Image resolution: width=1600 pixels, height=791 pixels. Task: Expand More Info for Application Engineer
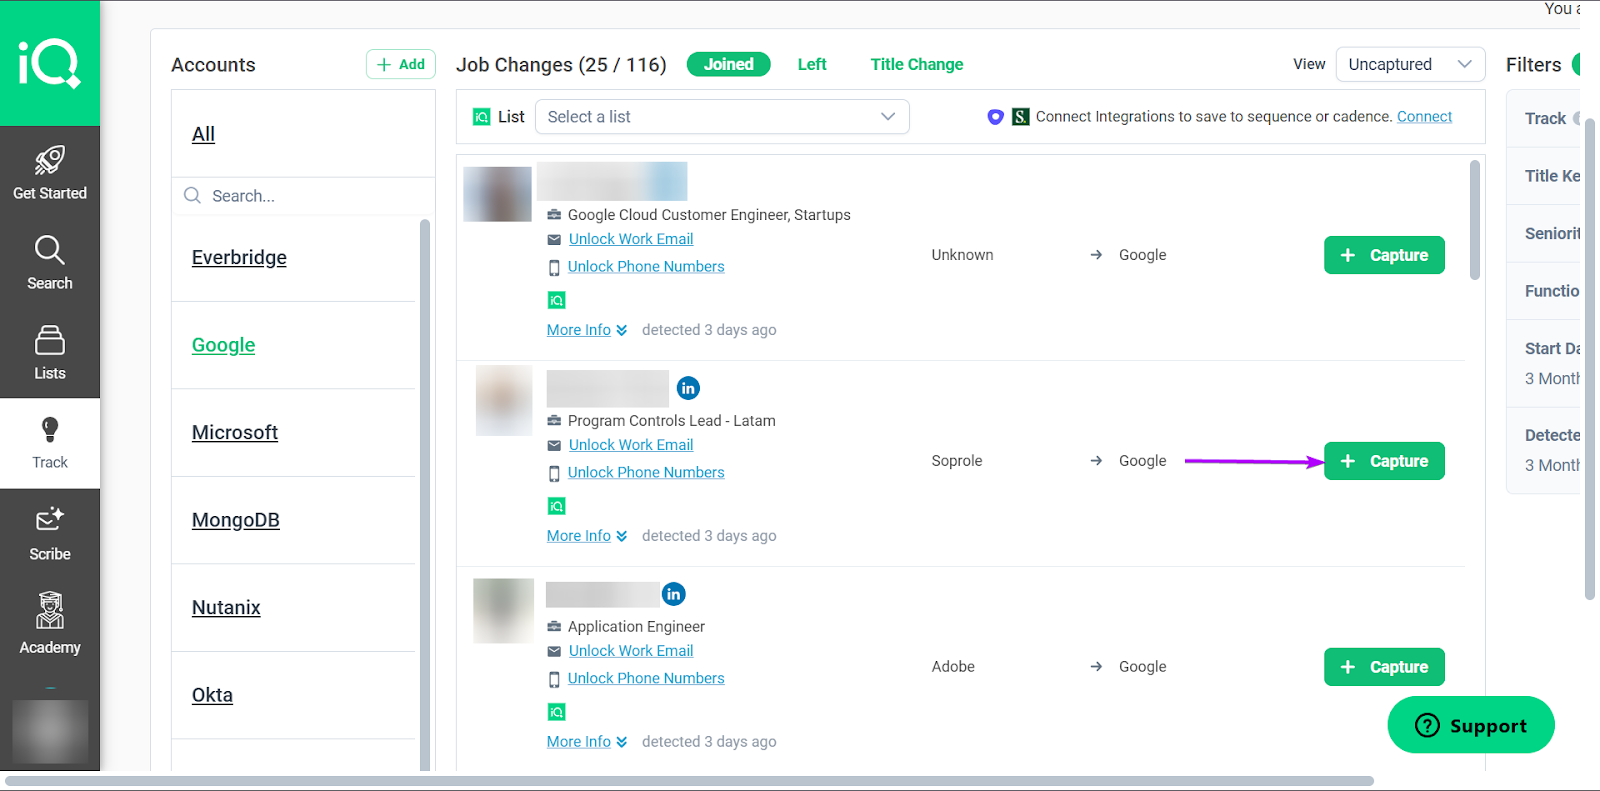click(x=587, y=742)
